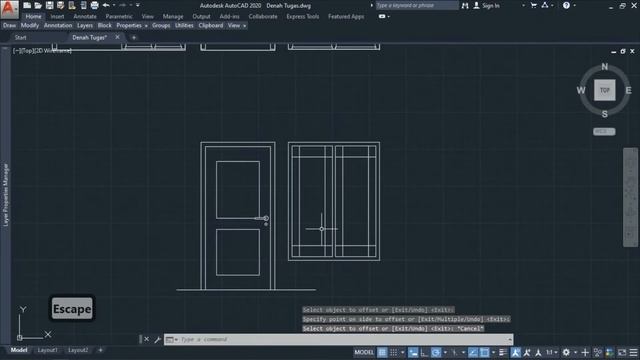This screenshot has height=360, width=640.
Task: Click the Autodesk A360 triangle icon
Action: 545,5
